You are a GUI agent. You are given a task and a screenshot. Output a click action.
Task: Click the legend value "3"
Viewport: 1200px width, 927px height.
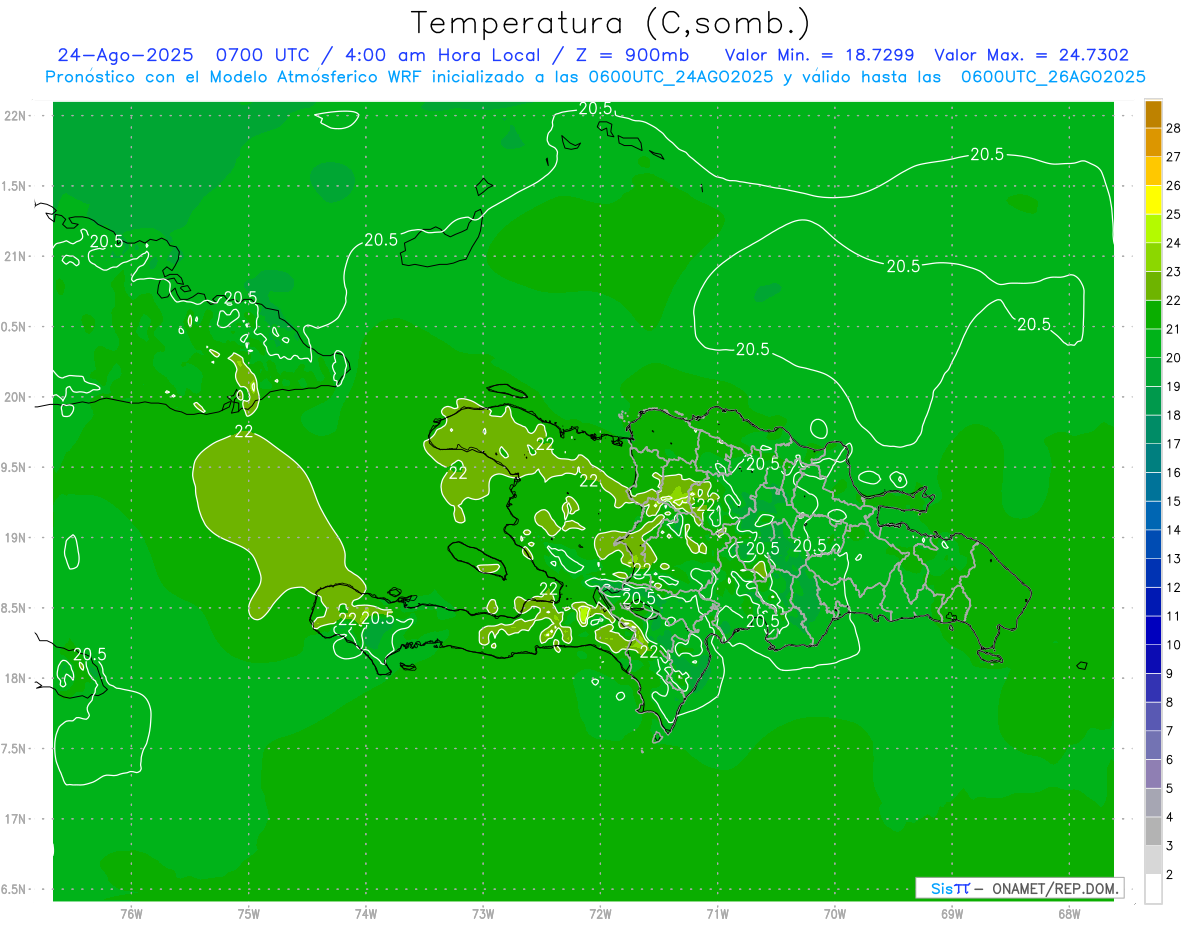tap(1170, 846)
